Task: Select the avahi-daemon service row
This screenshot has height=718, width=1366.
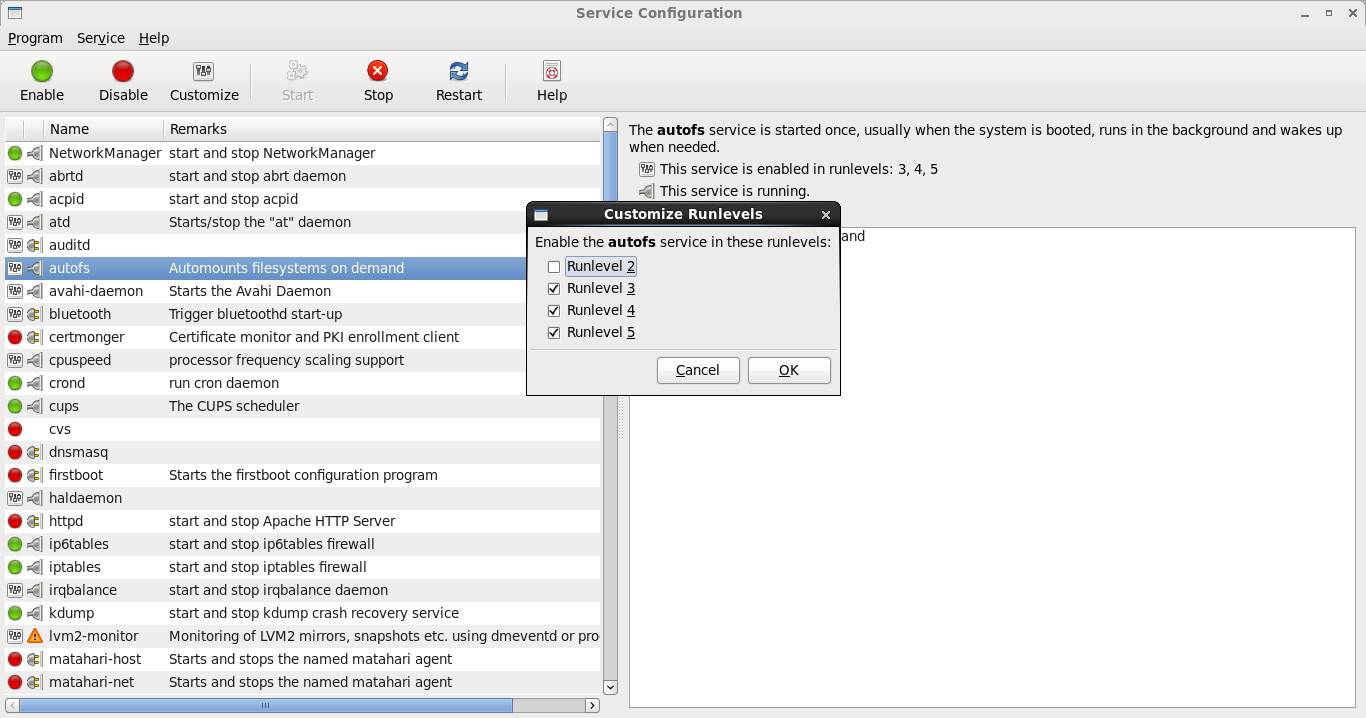Action: (303, 291)
